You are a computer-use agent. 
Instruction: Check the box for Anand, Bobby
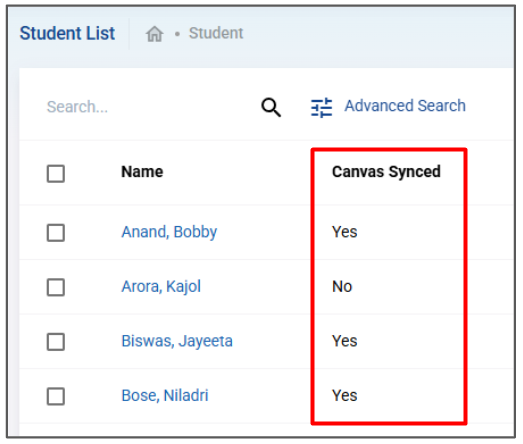point(56,233)
